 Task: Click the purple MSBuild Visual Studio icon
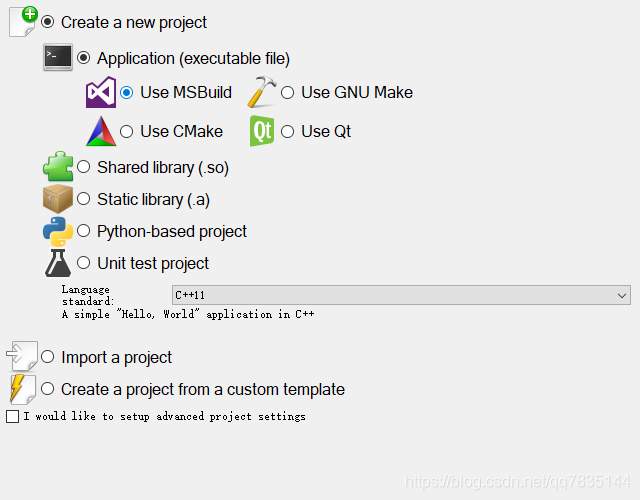(101, 92)
